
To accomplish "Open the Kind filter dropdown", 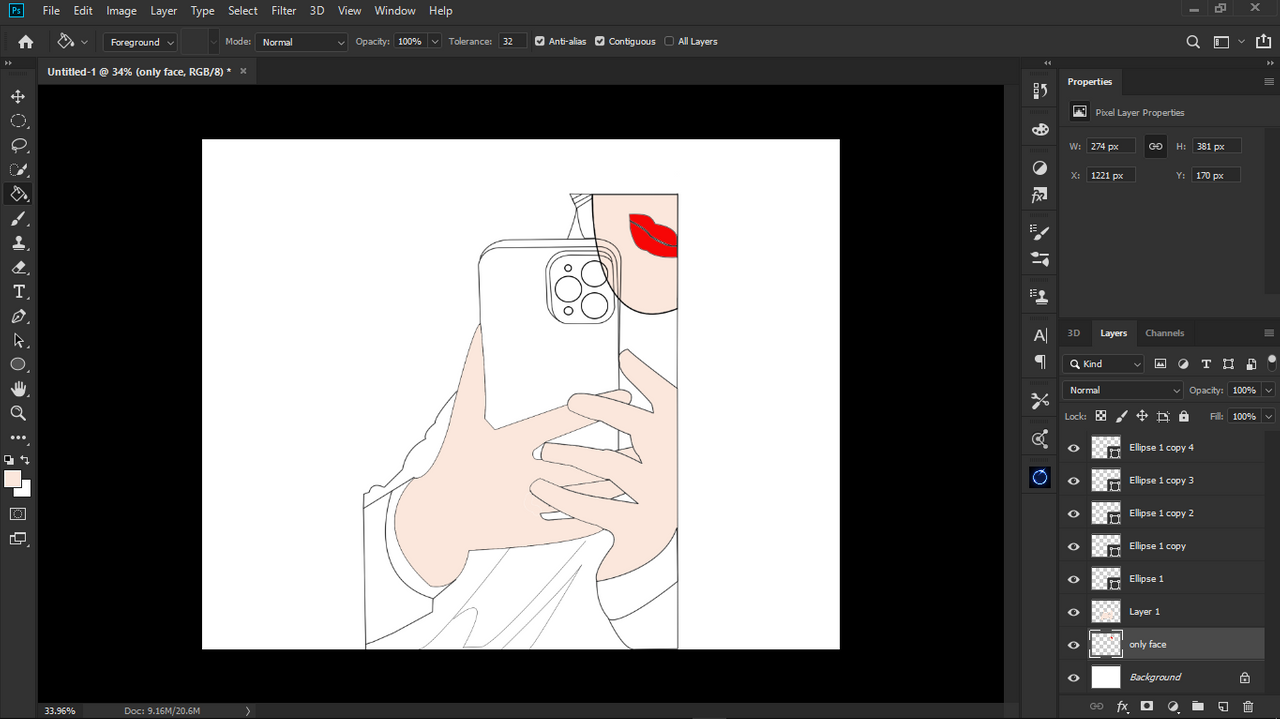I will click(1104, 364).
